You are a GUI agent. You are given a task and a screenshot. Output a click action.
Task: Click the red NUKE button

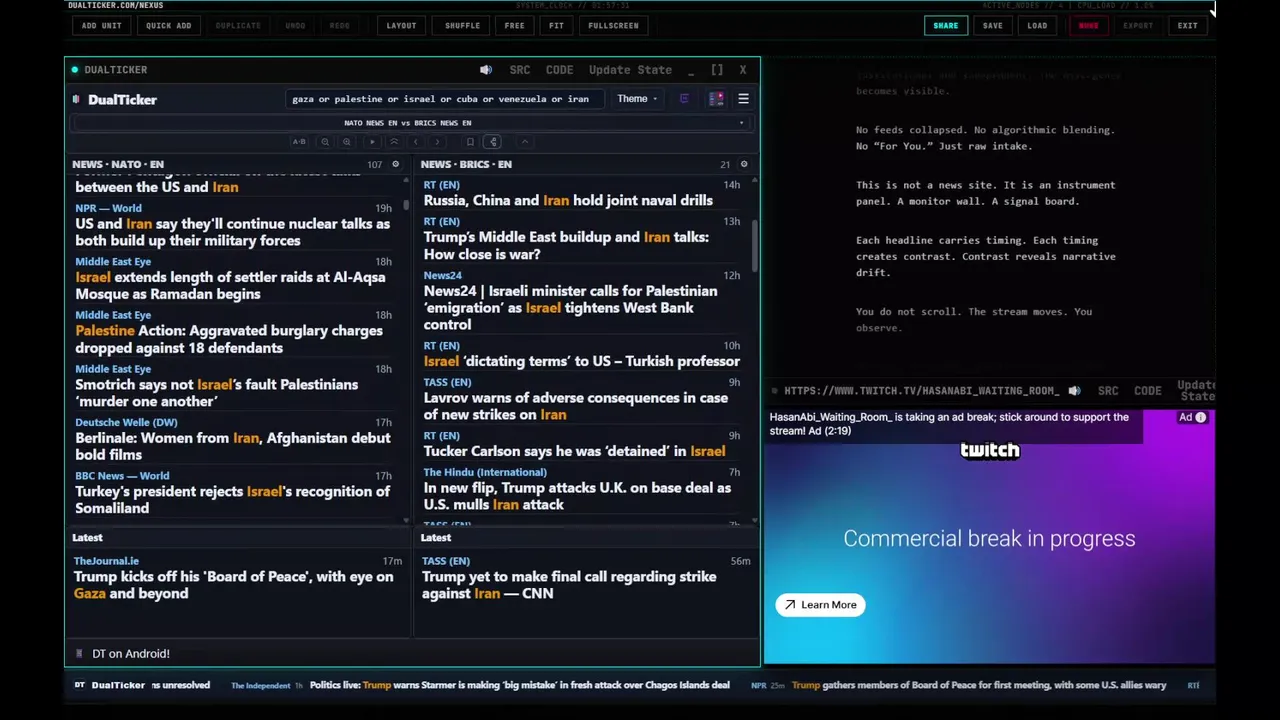[1088, 25]
